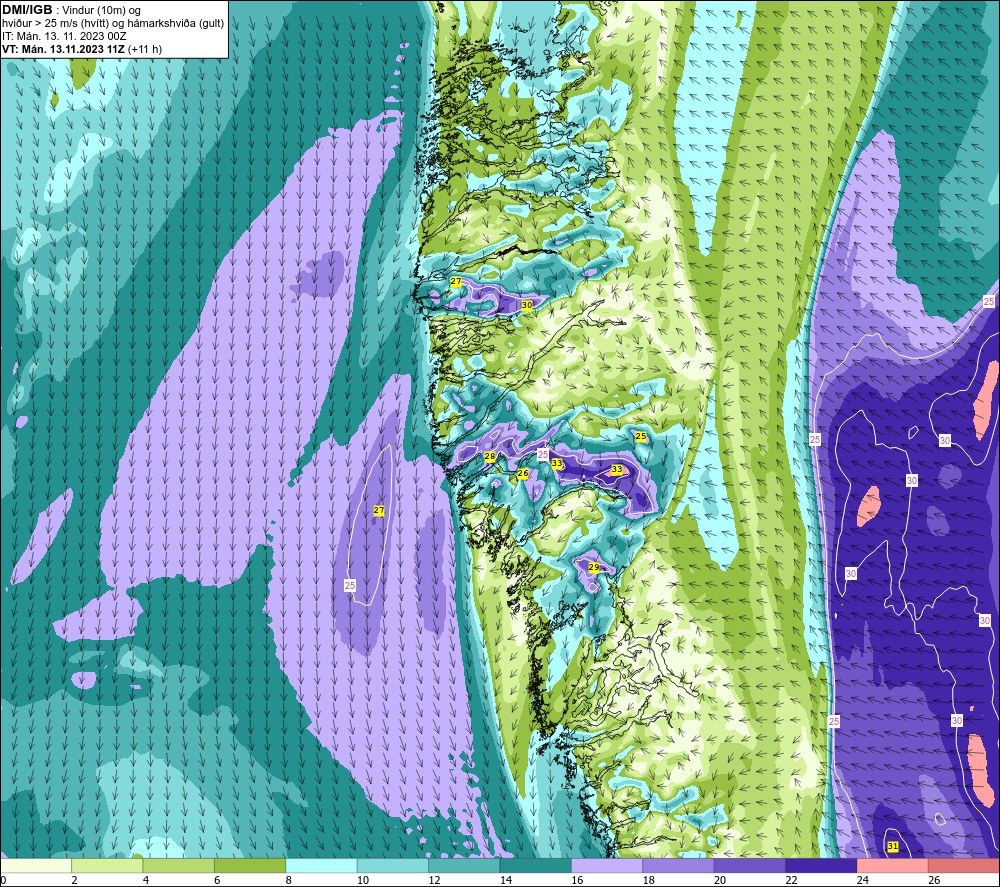This screenshot has width=1000, height=887.
Task: Click the 0–2 m/s pale yellow legend swatch
Action: [36, 865]
